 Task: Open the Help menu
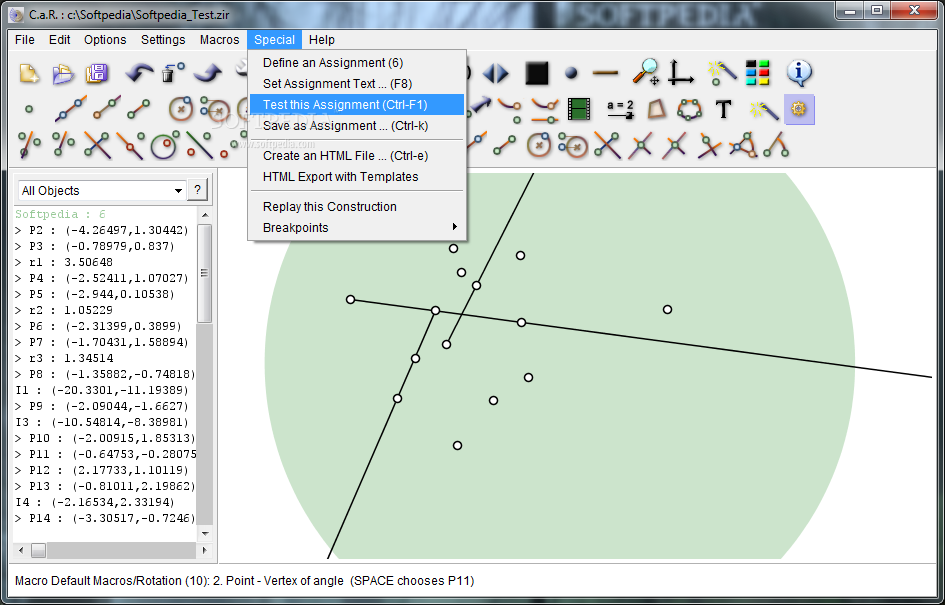coord(322,40)
